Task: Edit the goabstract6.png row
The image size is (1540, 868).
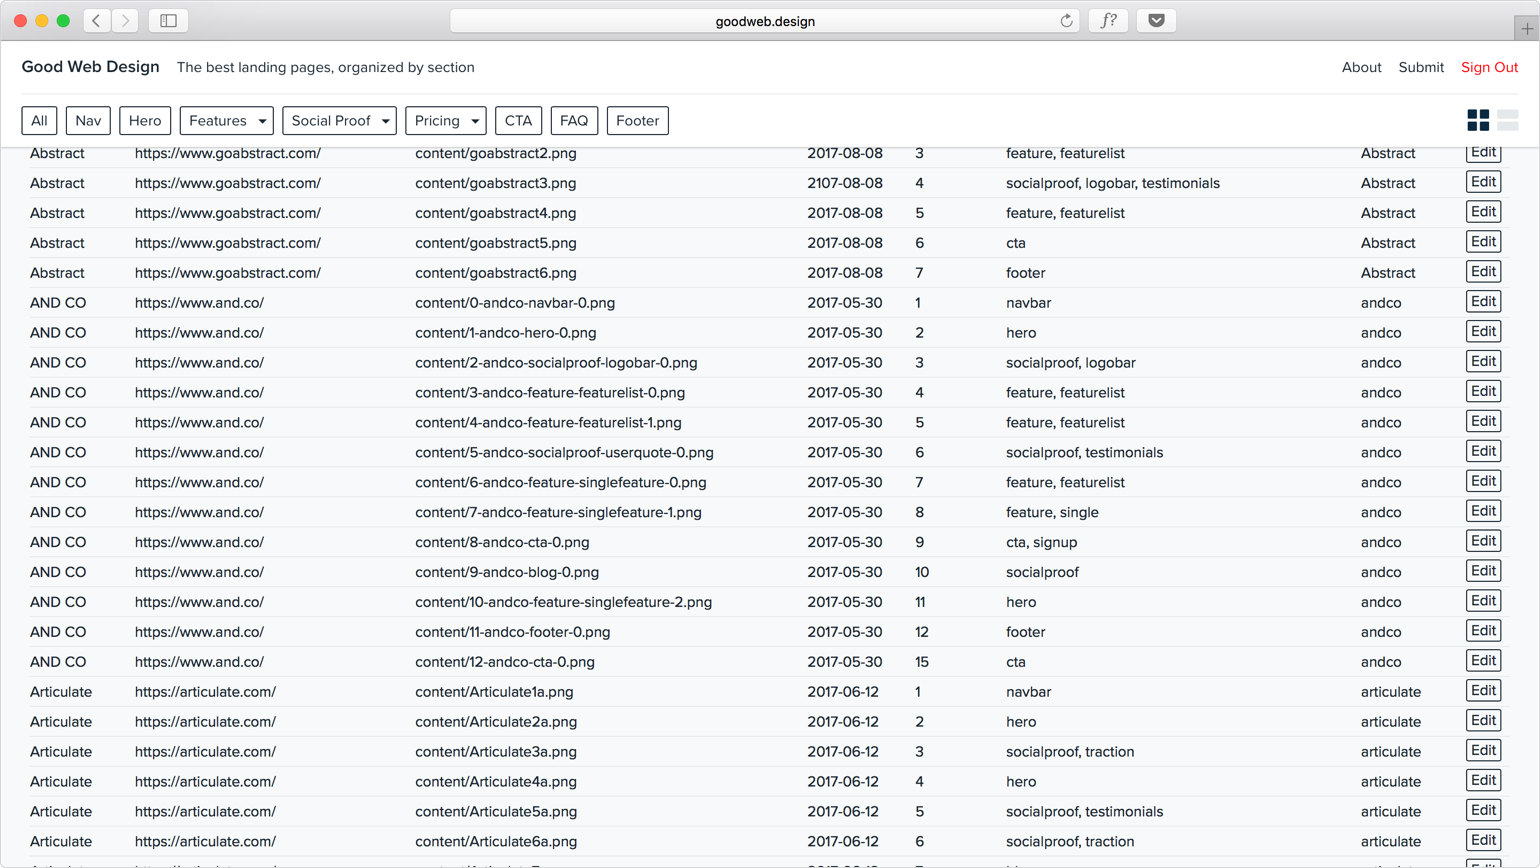Action: (1483, 272)
